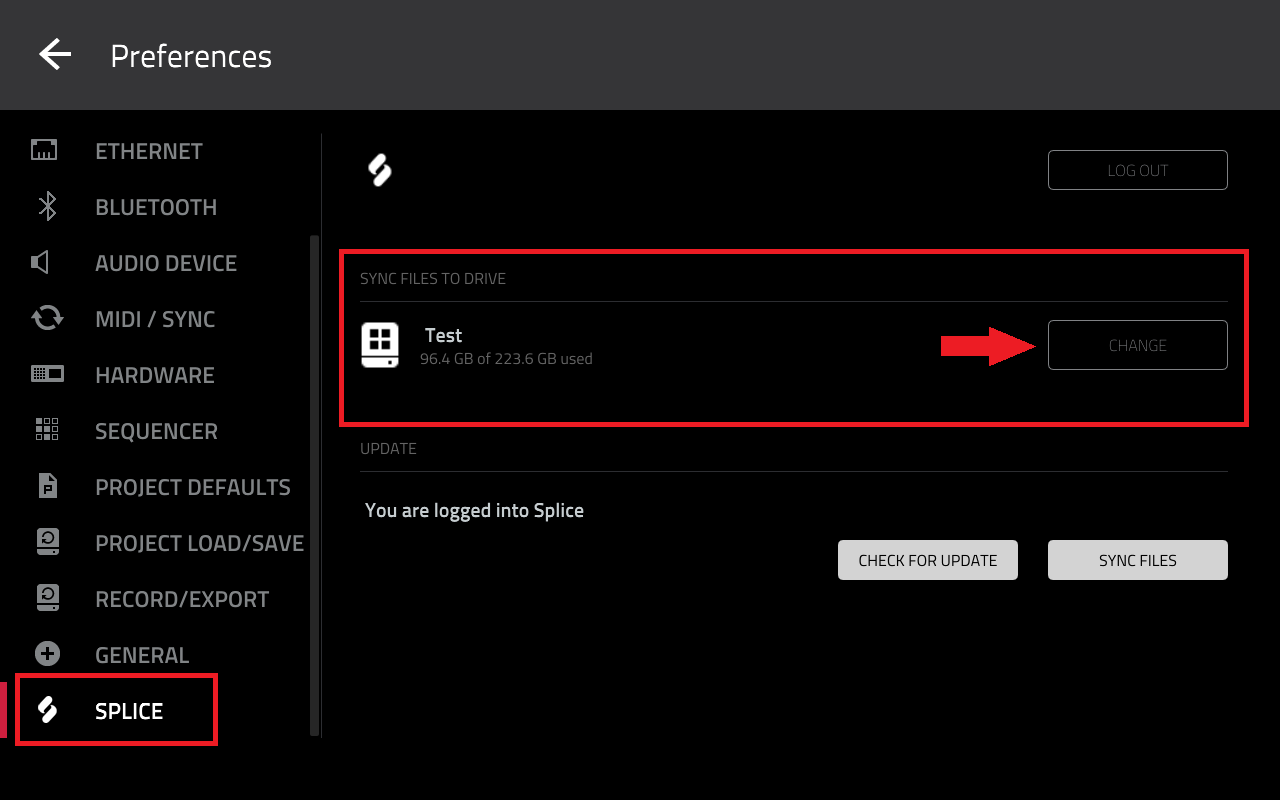Click the Preferences title
The image size is (1280, 800).
tap(191, 55)
